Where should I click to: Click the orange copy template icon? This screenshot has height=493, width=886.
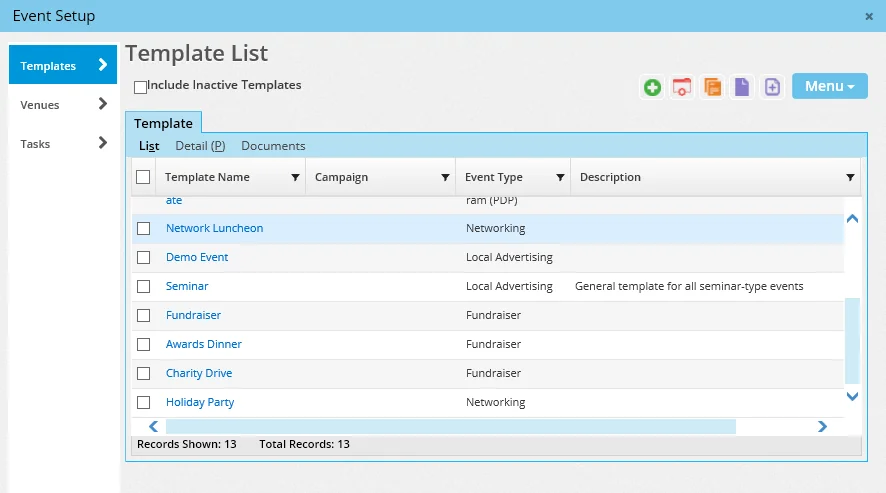(712, 87)
